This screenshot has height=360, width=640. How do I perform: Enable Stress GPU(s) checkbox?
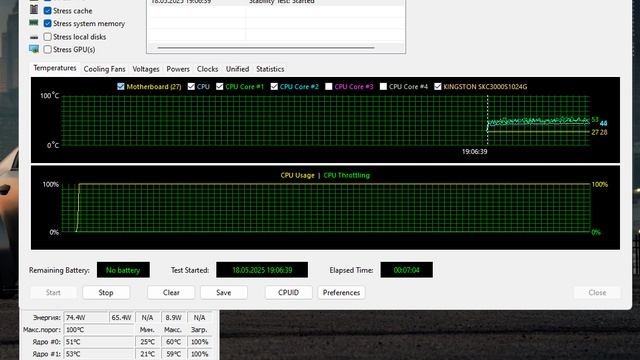pos(48,49)
